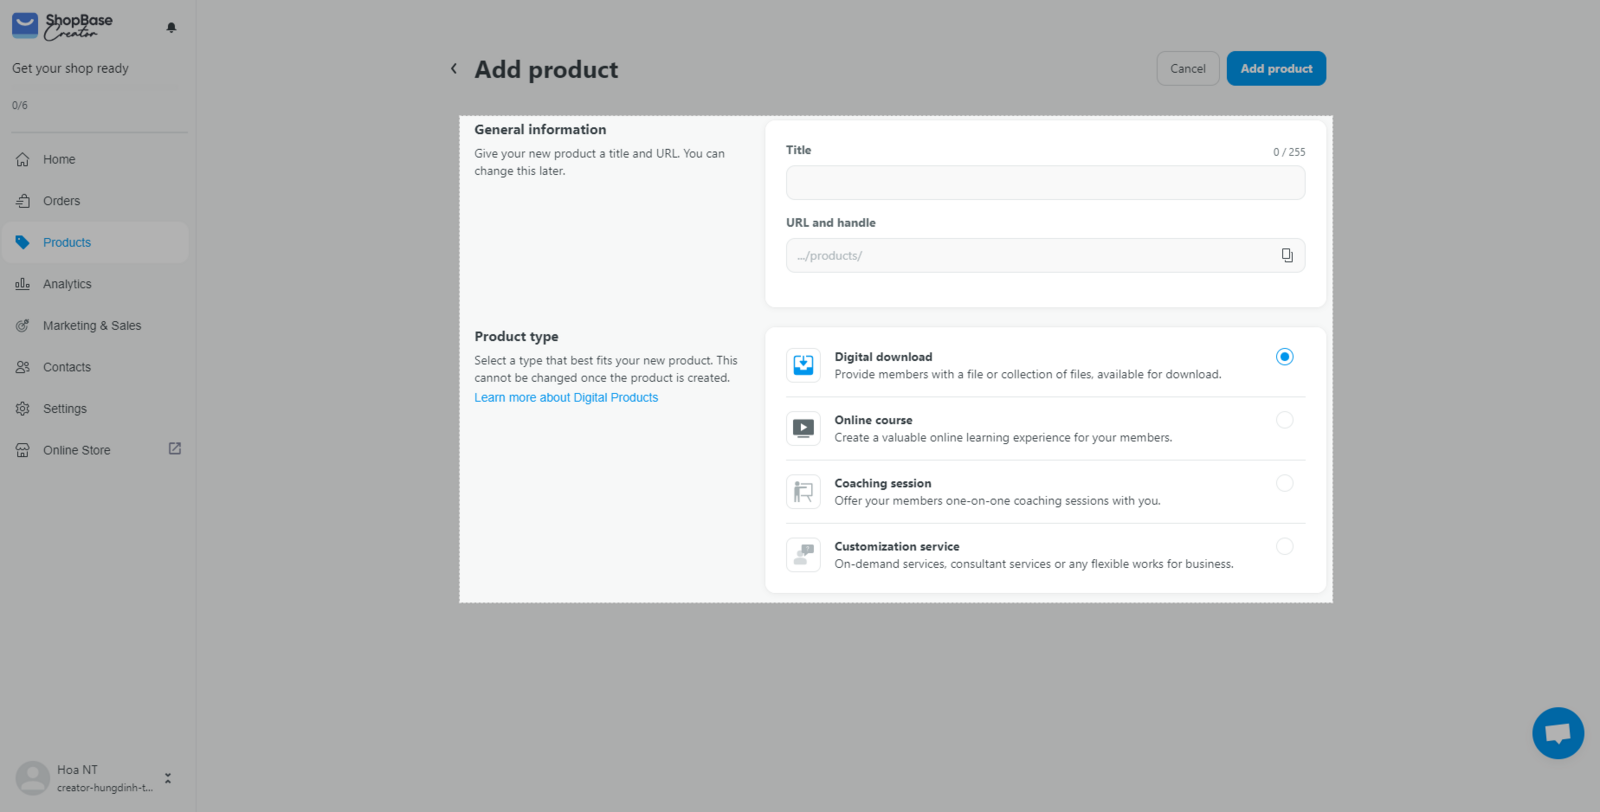Screen dimensions: 1600x812
Task: Select Digital download radio button
Action: tap(1285, 357)
